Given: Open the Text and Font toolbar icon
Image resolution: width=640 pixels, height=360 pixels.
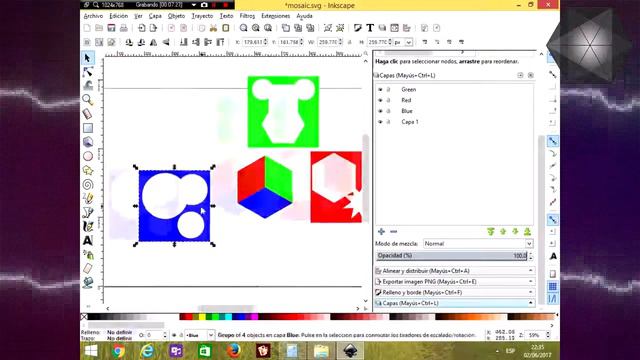Looking at the screenshot, I should [370, 28].
